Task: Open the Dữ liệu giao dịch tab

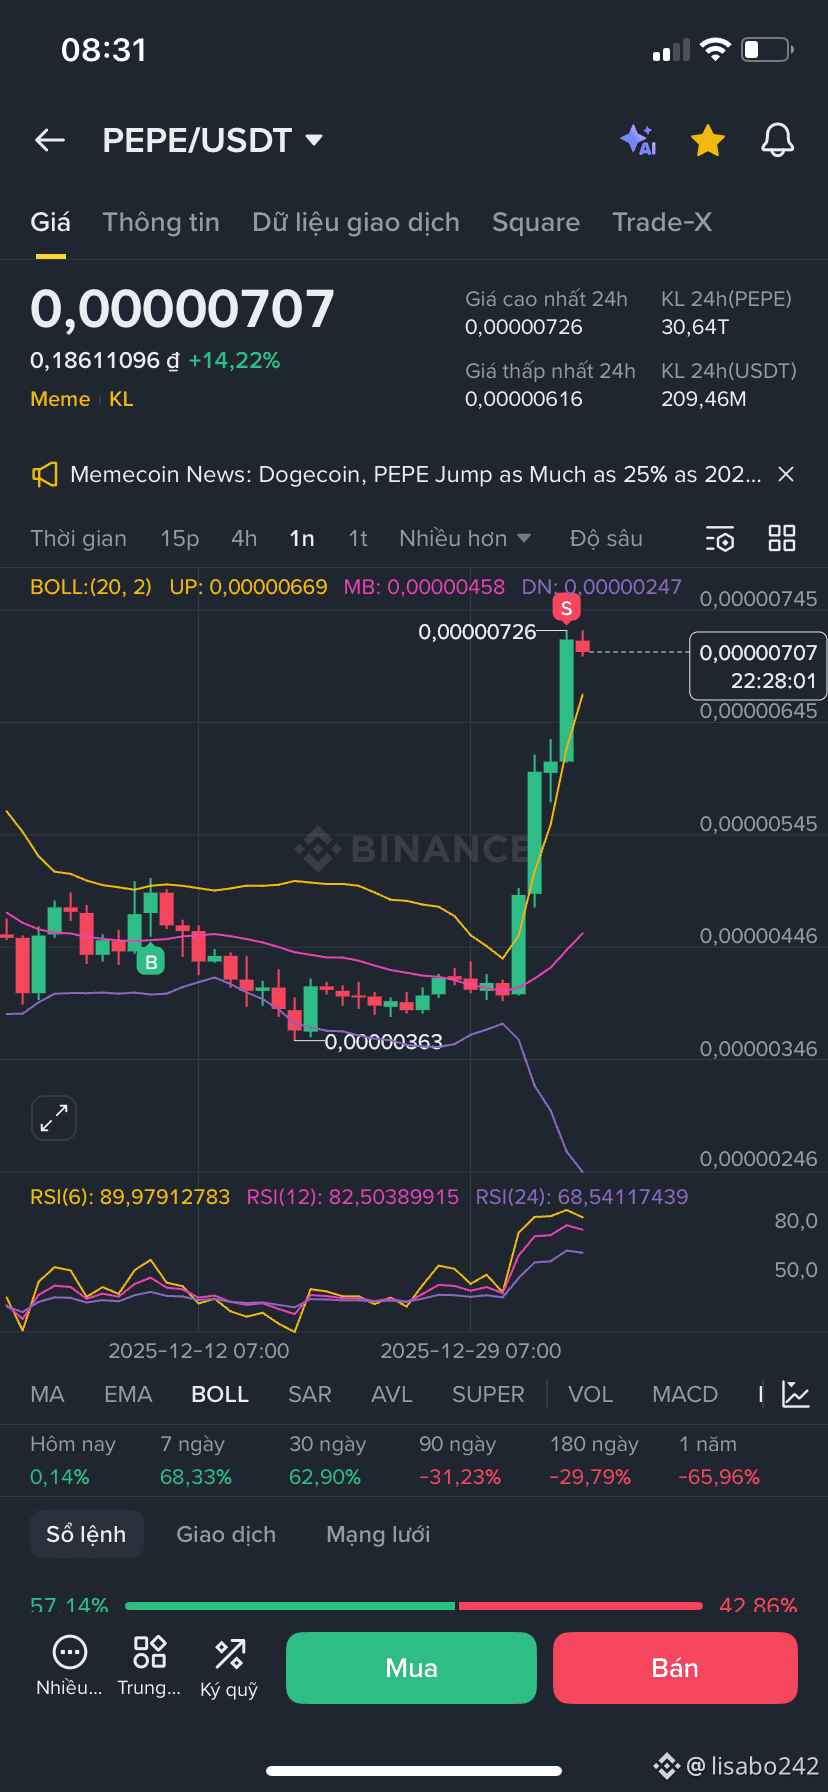Action: click(356, 222)
